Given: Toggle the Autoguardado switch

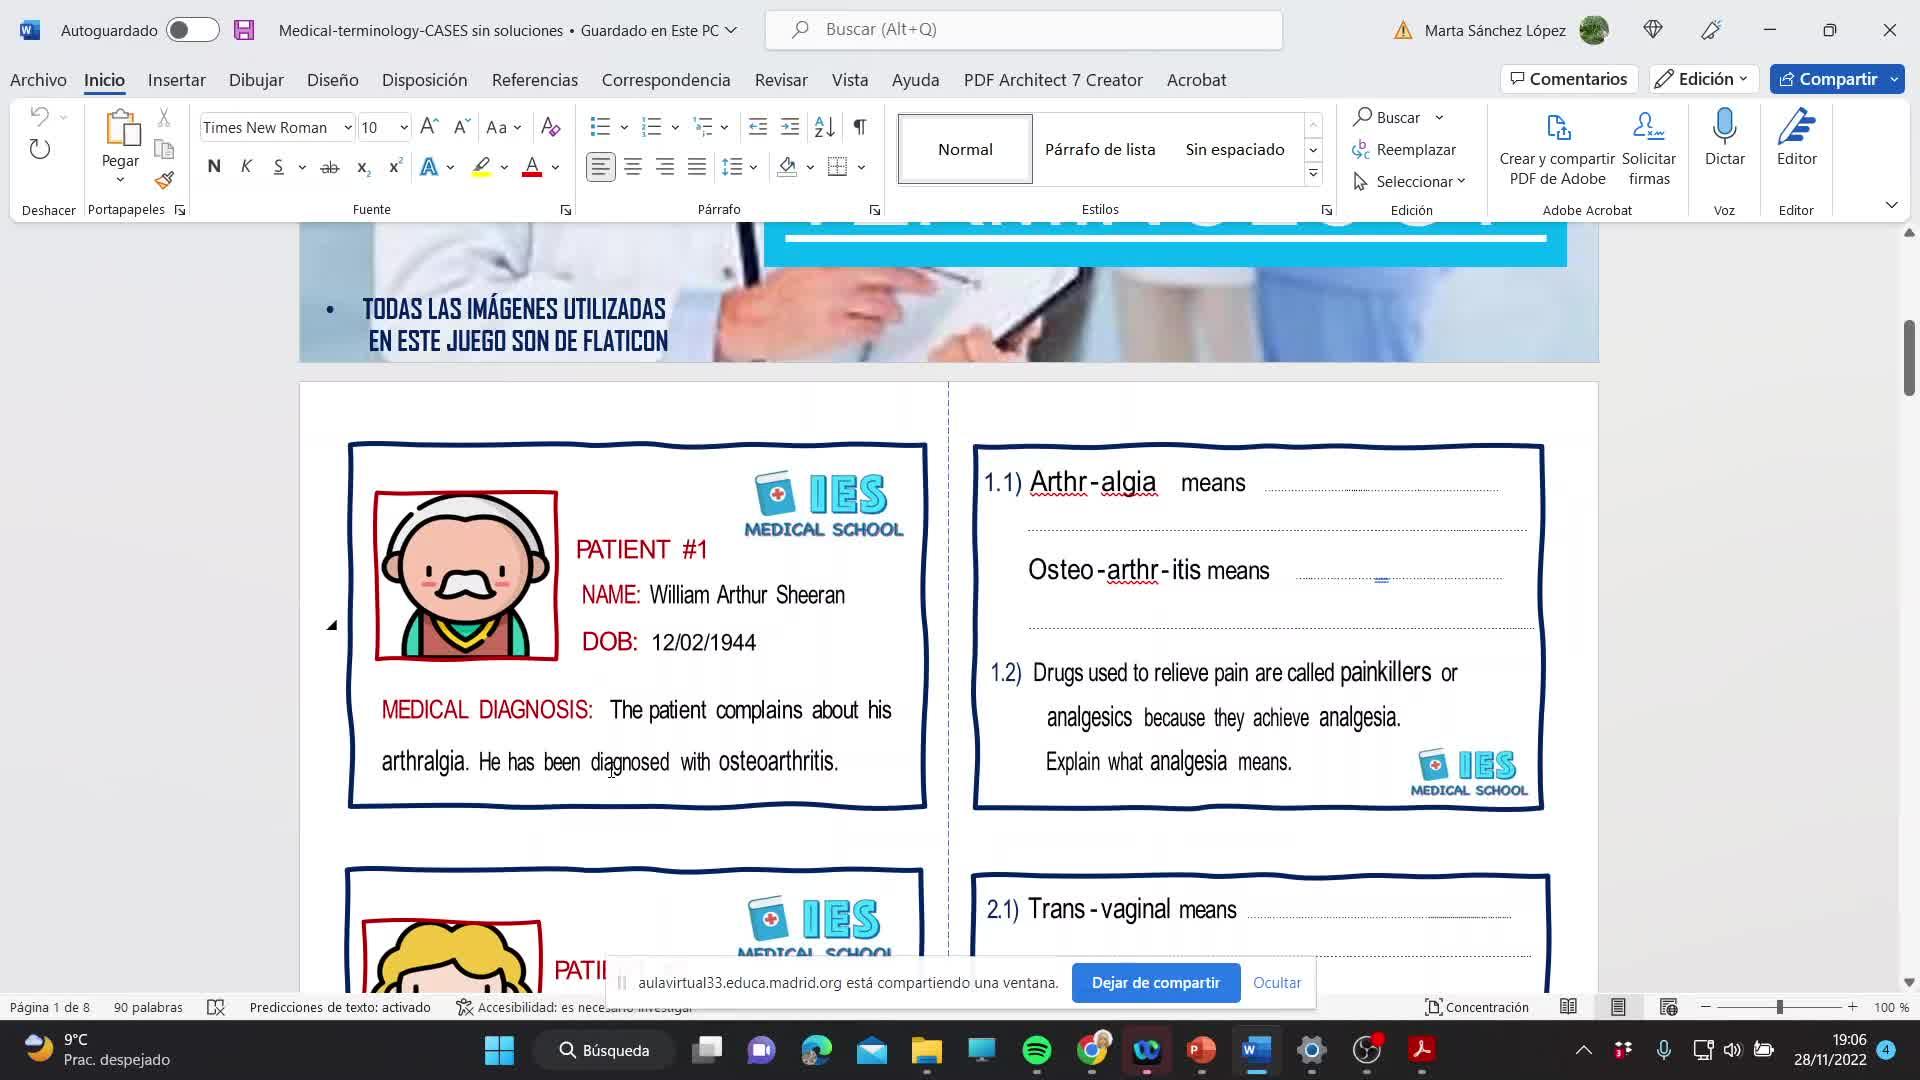Looking at the screenshot, I should pyautogui.click(x=192, y=30).
